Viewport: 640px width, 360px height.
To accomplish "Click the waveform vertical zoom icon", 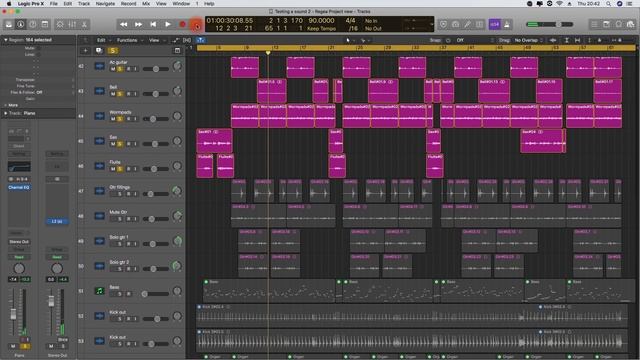I will coord(553,40).
